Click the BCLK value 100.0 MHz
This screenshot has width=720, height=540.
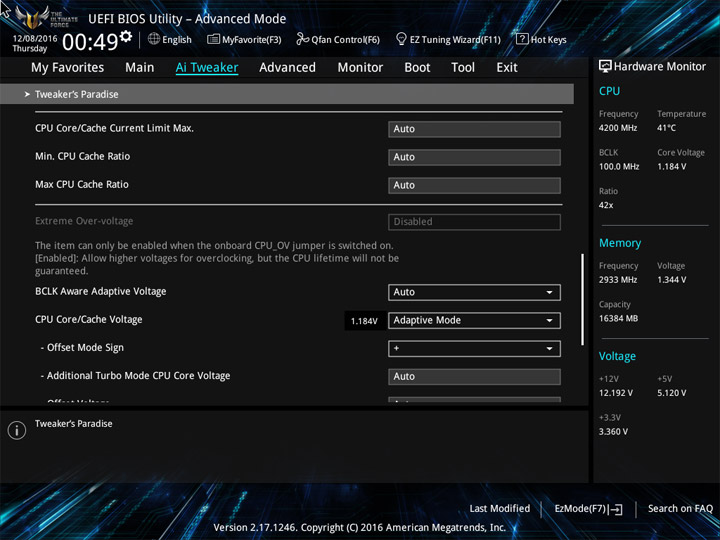click(x=619, y=167)
